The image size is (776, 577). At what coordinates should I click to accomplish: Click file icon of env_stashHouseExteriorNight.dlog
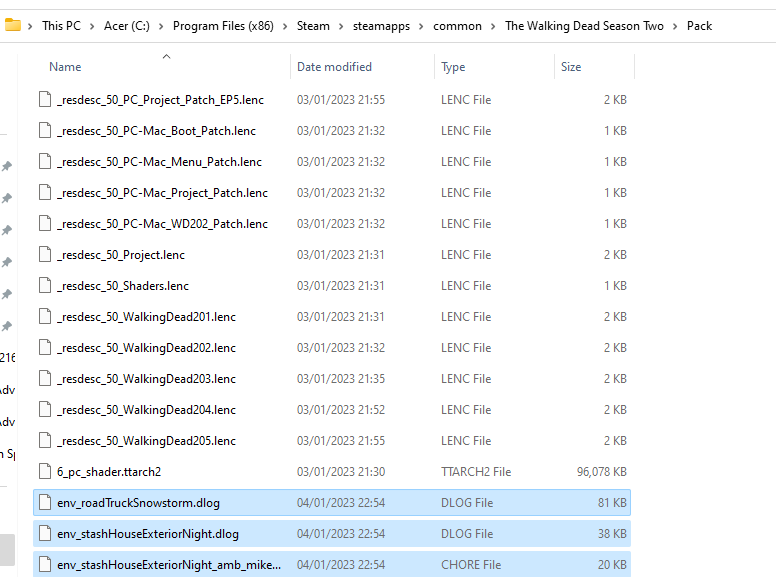45,533
